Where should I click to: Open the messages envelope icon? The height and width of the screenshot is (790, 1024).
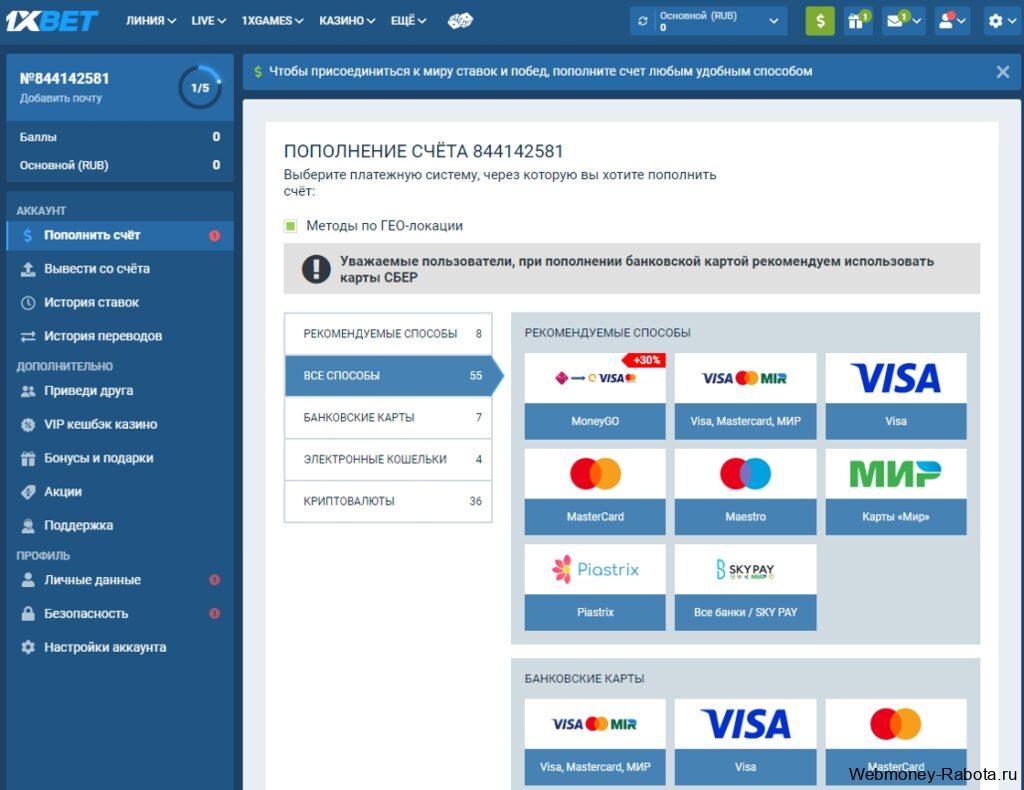pyautogui.click(x=903, y=21)
